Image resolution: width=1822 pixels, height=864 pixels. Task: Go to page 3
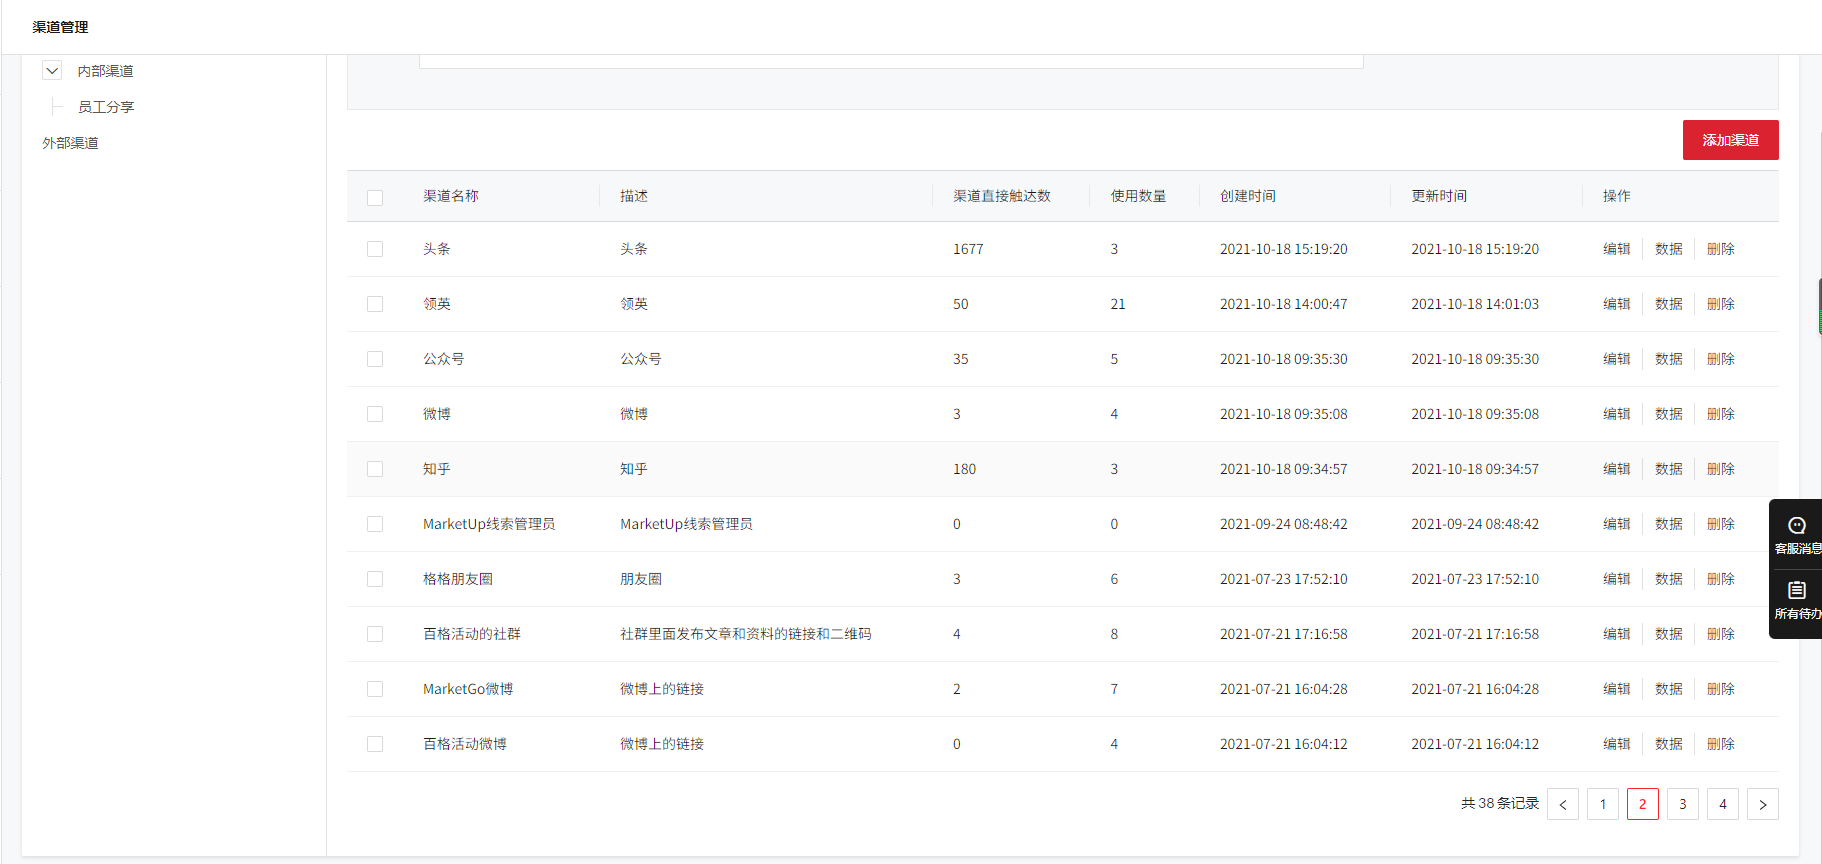click(1683, 804)
